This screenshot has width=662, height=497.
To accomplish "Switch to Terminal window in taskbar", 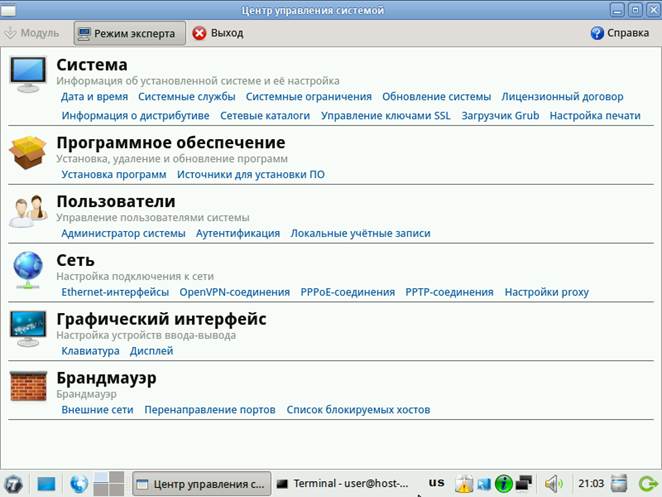I will tap(345, 484).
